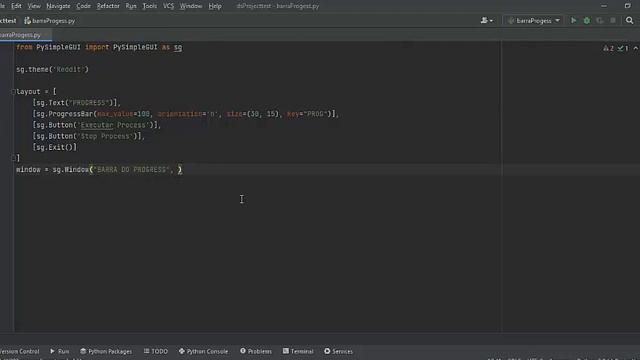Run the barraProgess configuration with the green play icon

(x=573, y=20)
